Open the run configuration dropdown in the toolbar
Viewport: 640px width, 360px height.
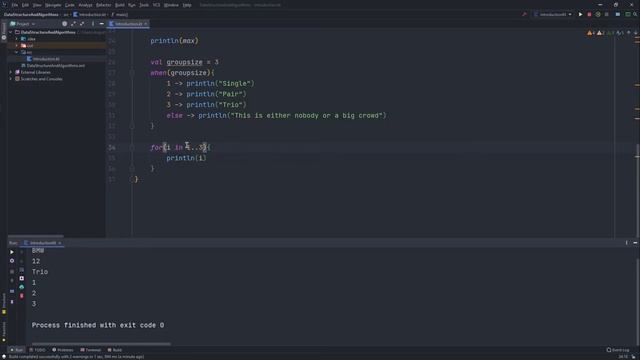pos(553,14)
